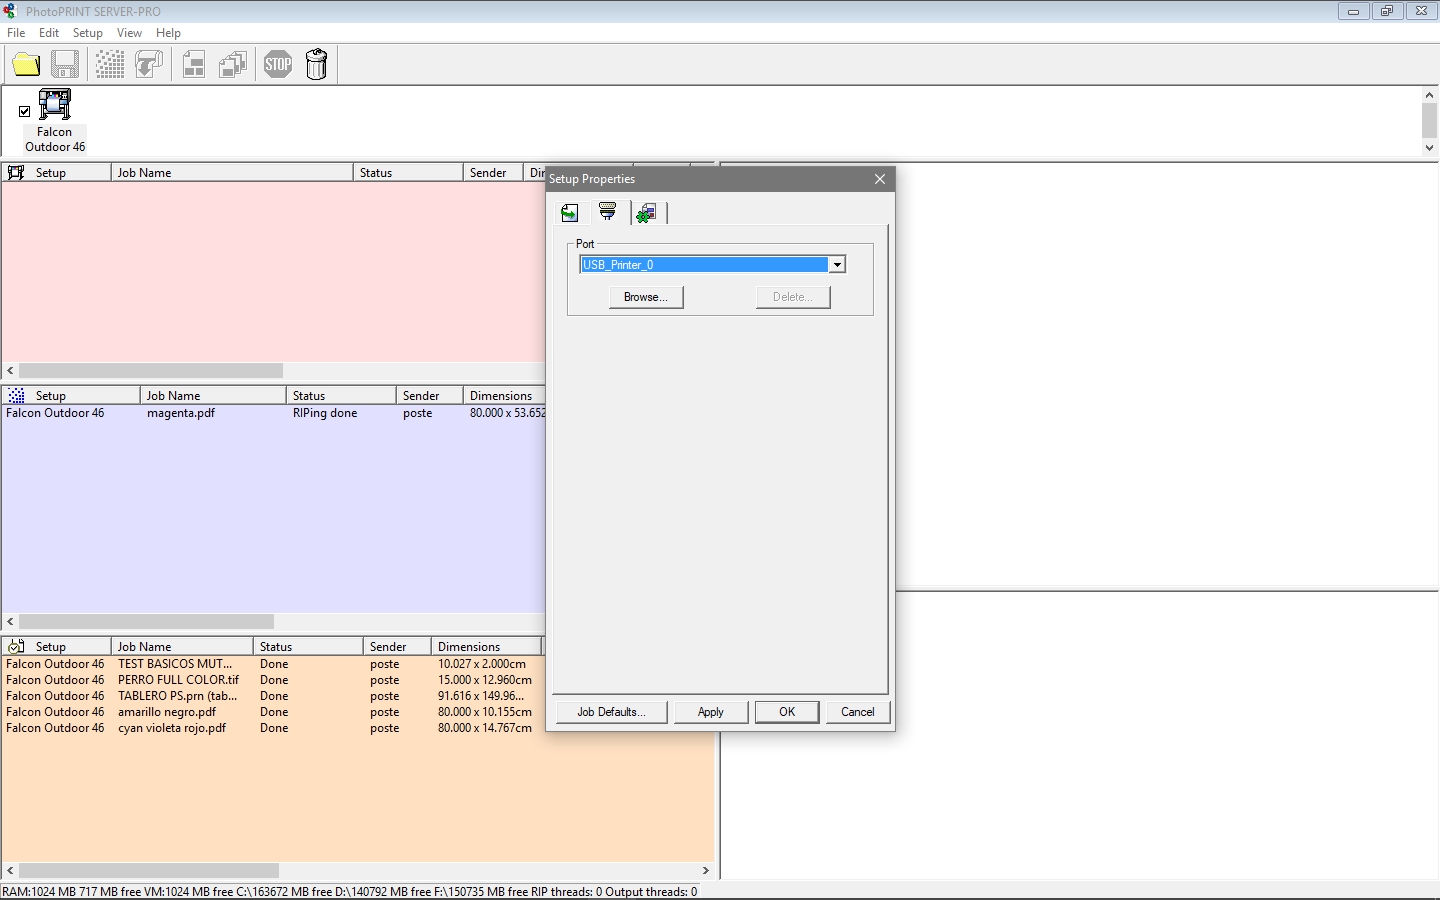This screenshot has width=1440, height=900.
Task: Click the trash can Delete icon
Action: click(x=317, y=65)
